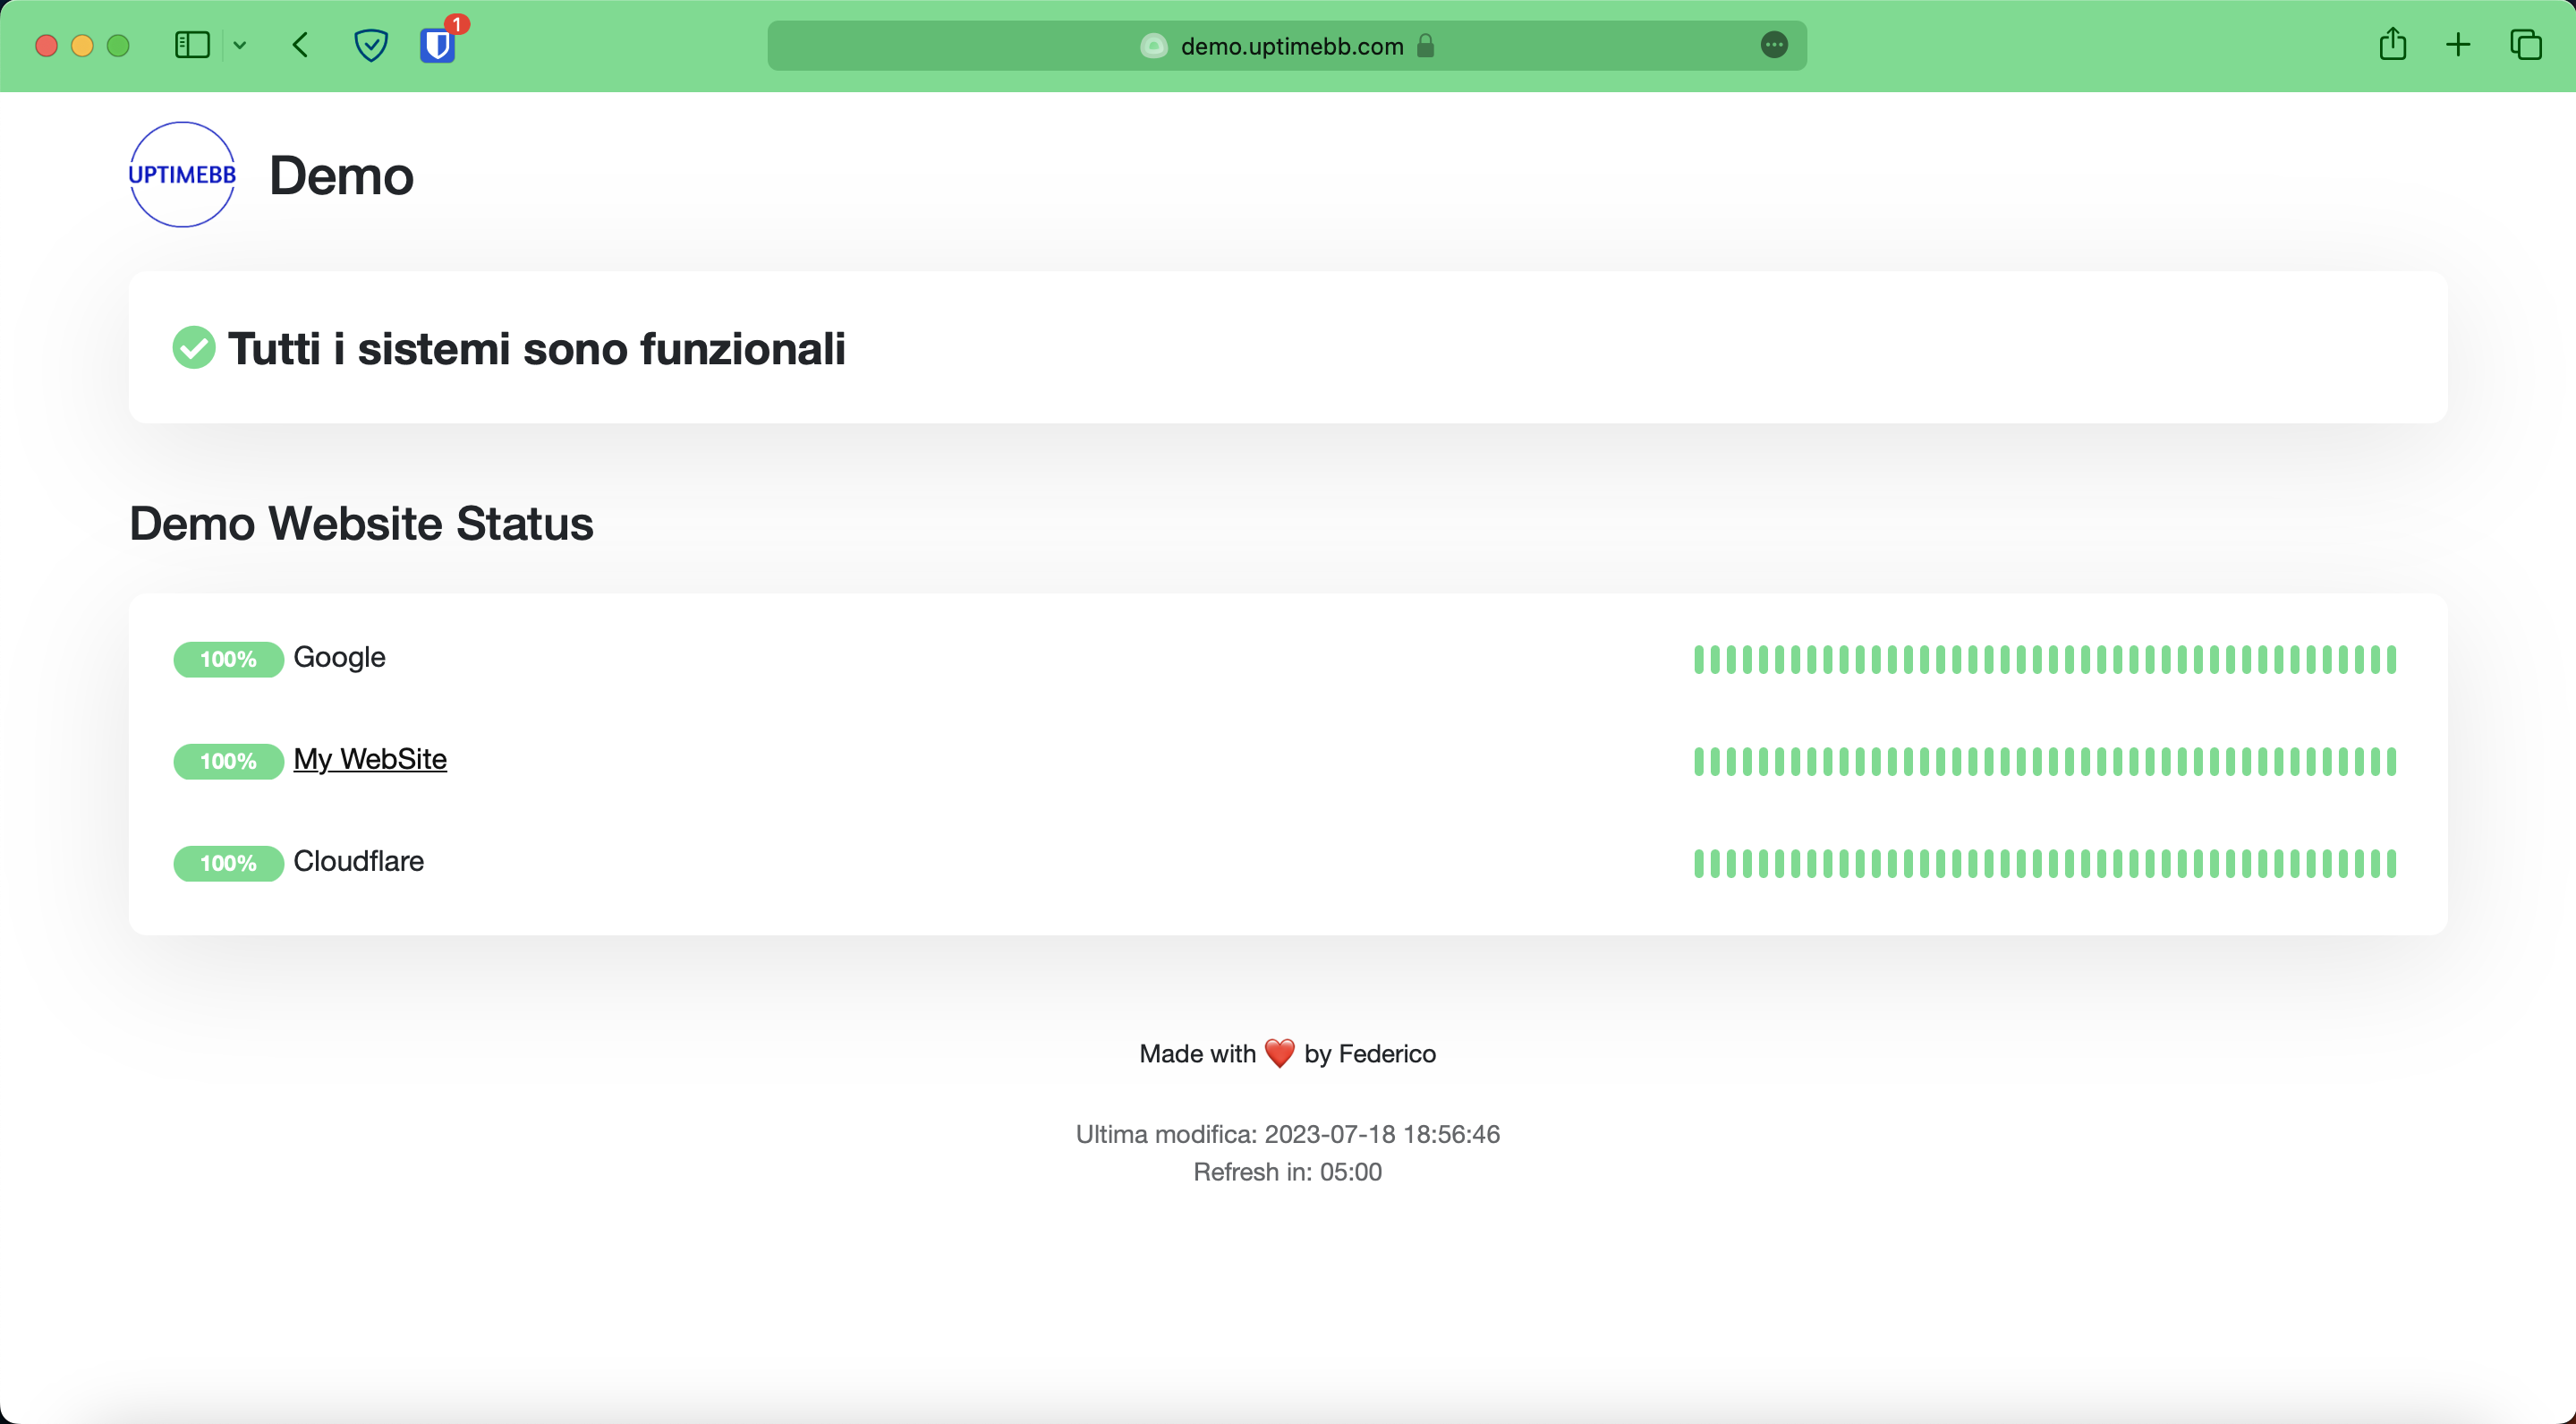Image resolution: width=2576 pixels, height=1424 pixels.
Task: Click the last bar in Google's uptime history
Action: click(x=2391, y=659)
